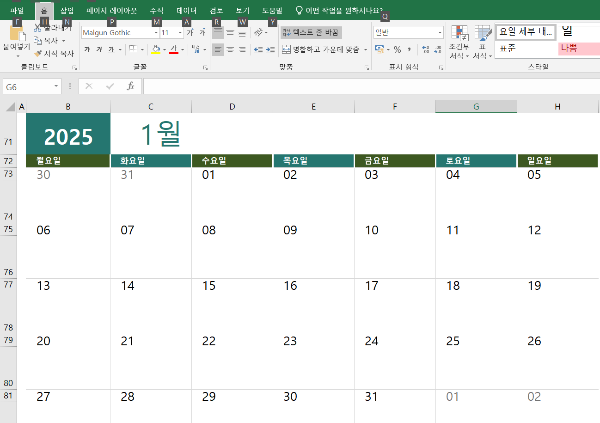Open the 삽입 Insert tab

click(x=67, y=10)
